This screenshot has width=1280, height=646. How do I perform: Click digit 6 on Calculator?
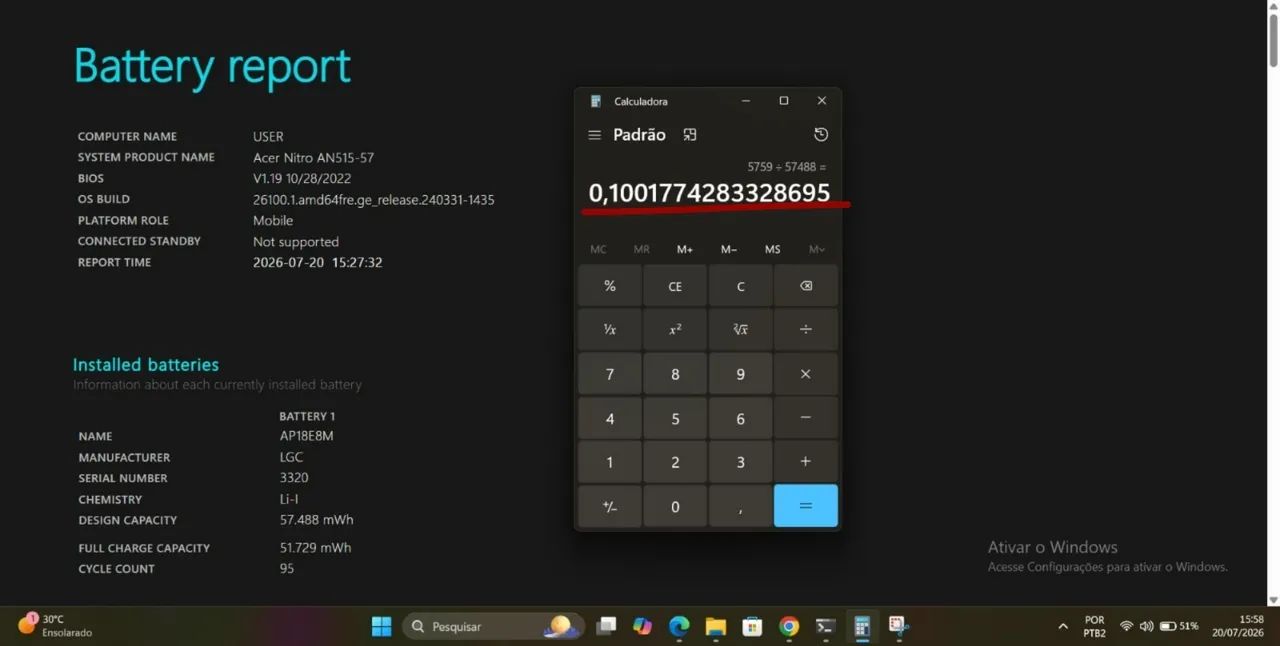pos(741,418)
